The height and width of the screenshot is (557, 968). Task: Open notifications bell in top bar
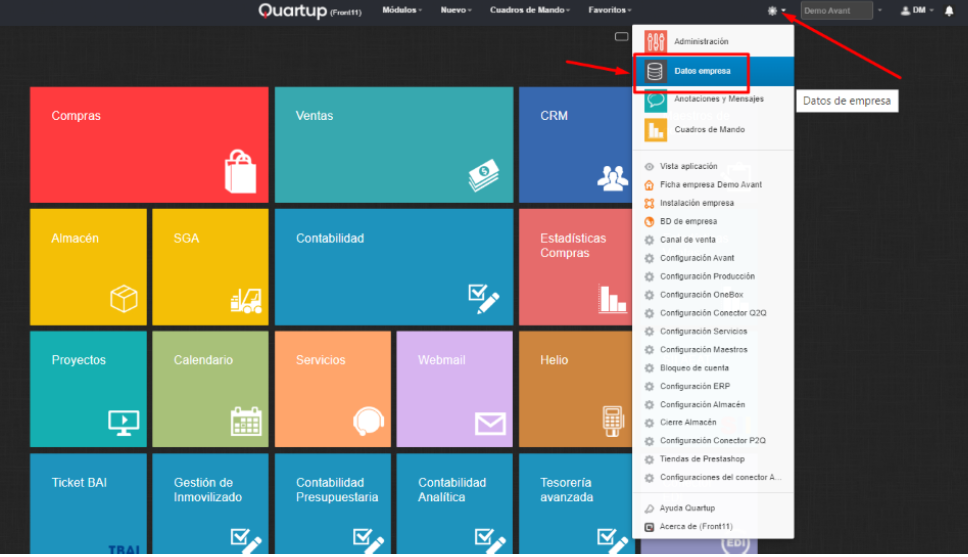click(949, 10)
